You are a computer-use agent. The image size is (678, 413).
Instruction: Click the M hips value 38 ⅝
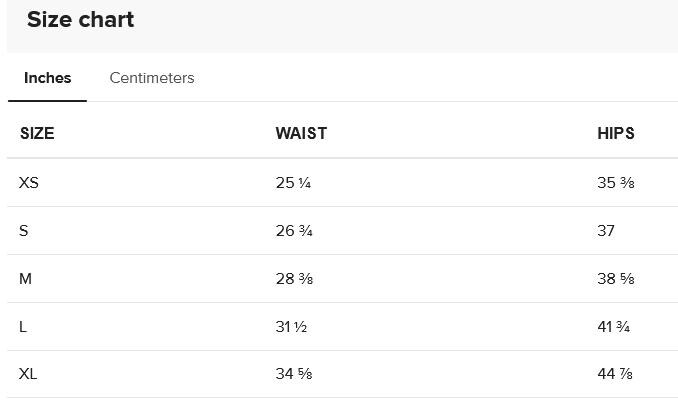(616, 279)
